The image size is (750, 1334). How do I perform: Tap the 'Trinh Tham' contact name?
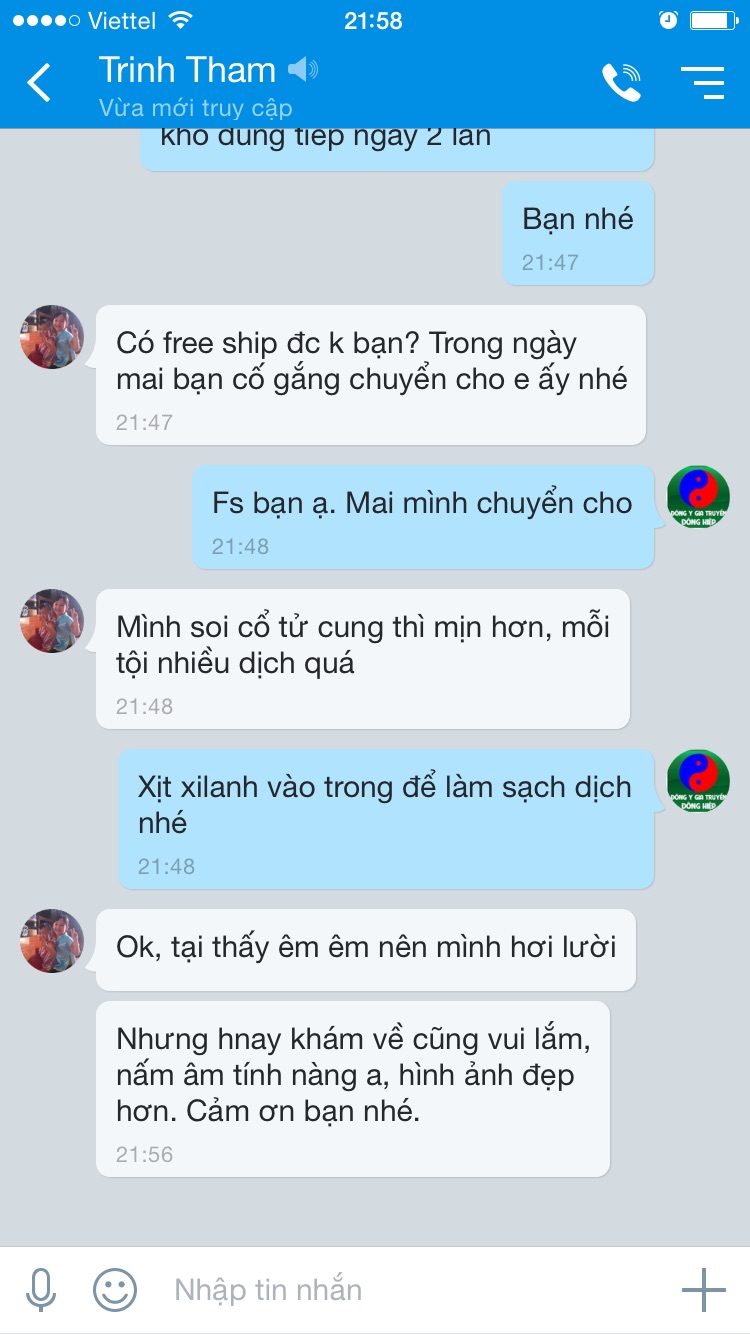click(x=187, y=70)
